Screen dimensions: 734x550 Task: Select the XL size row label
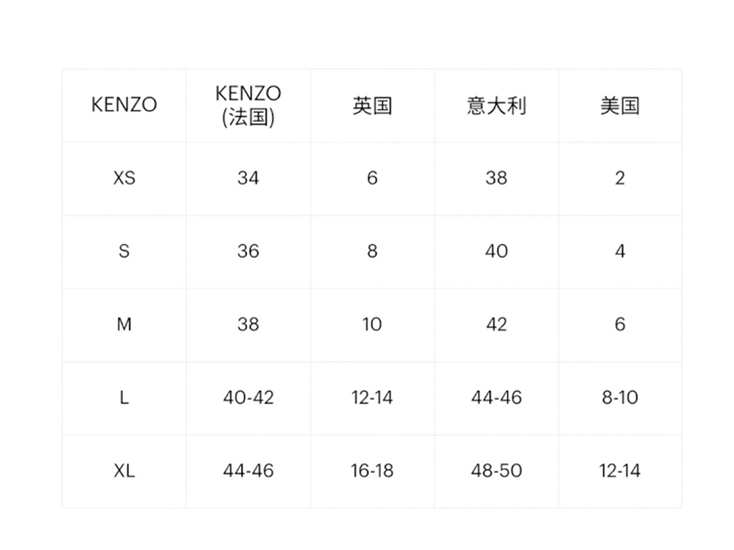pos(124,470)
